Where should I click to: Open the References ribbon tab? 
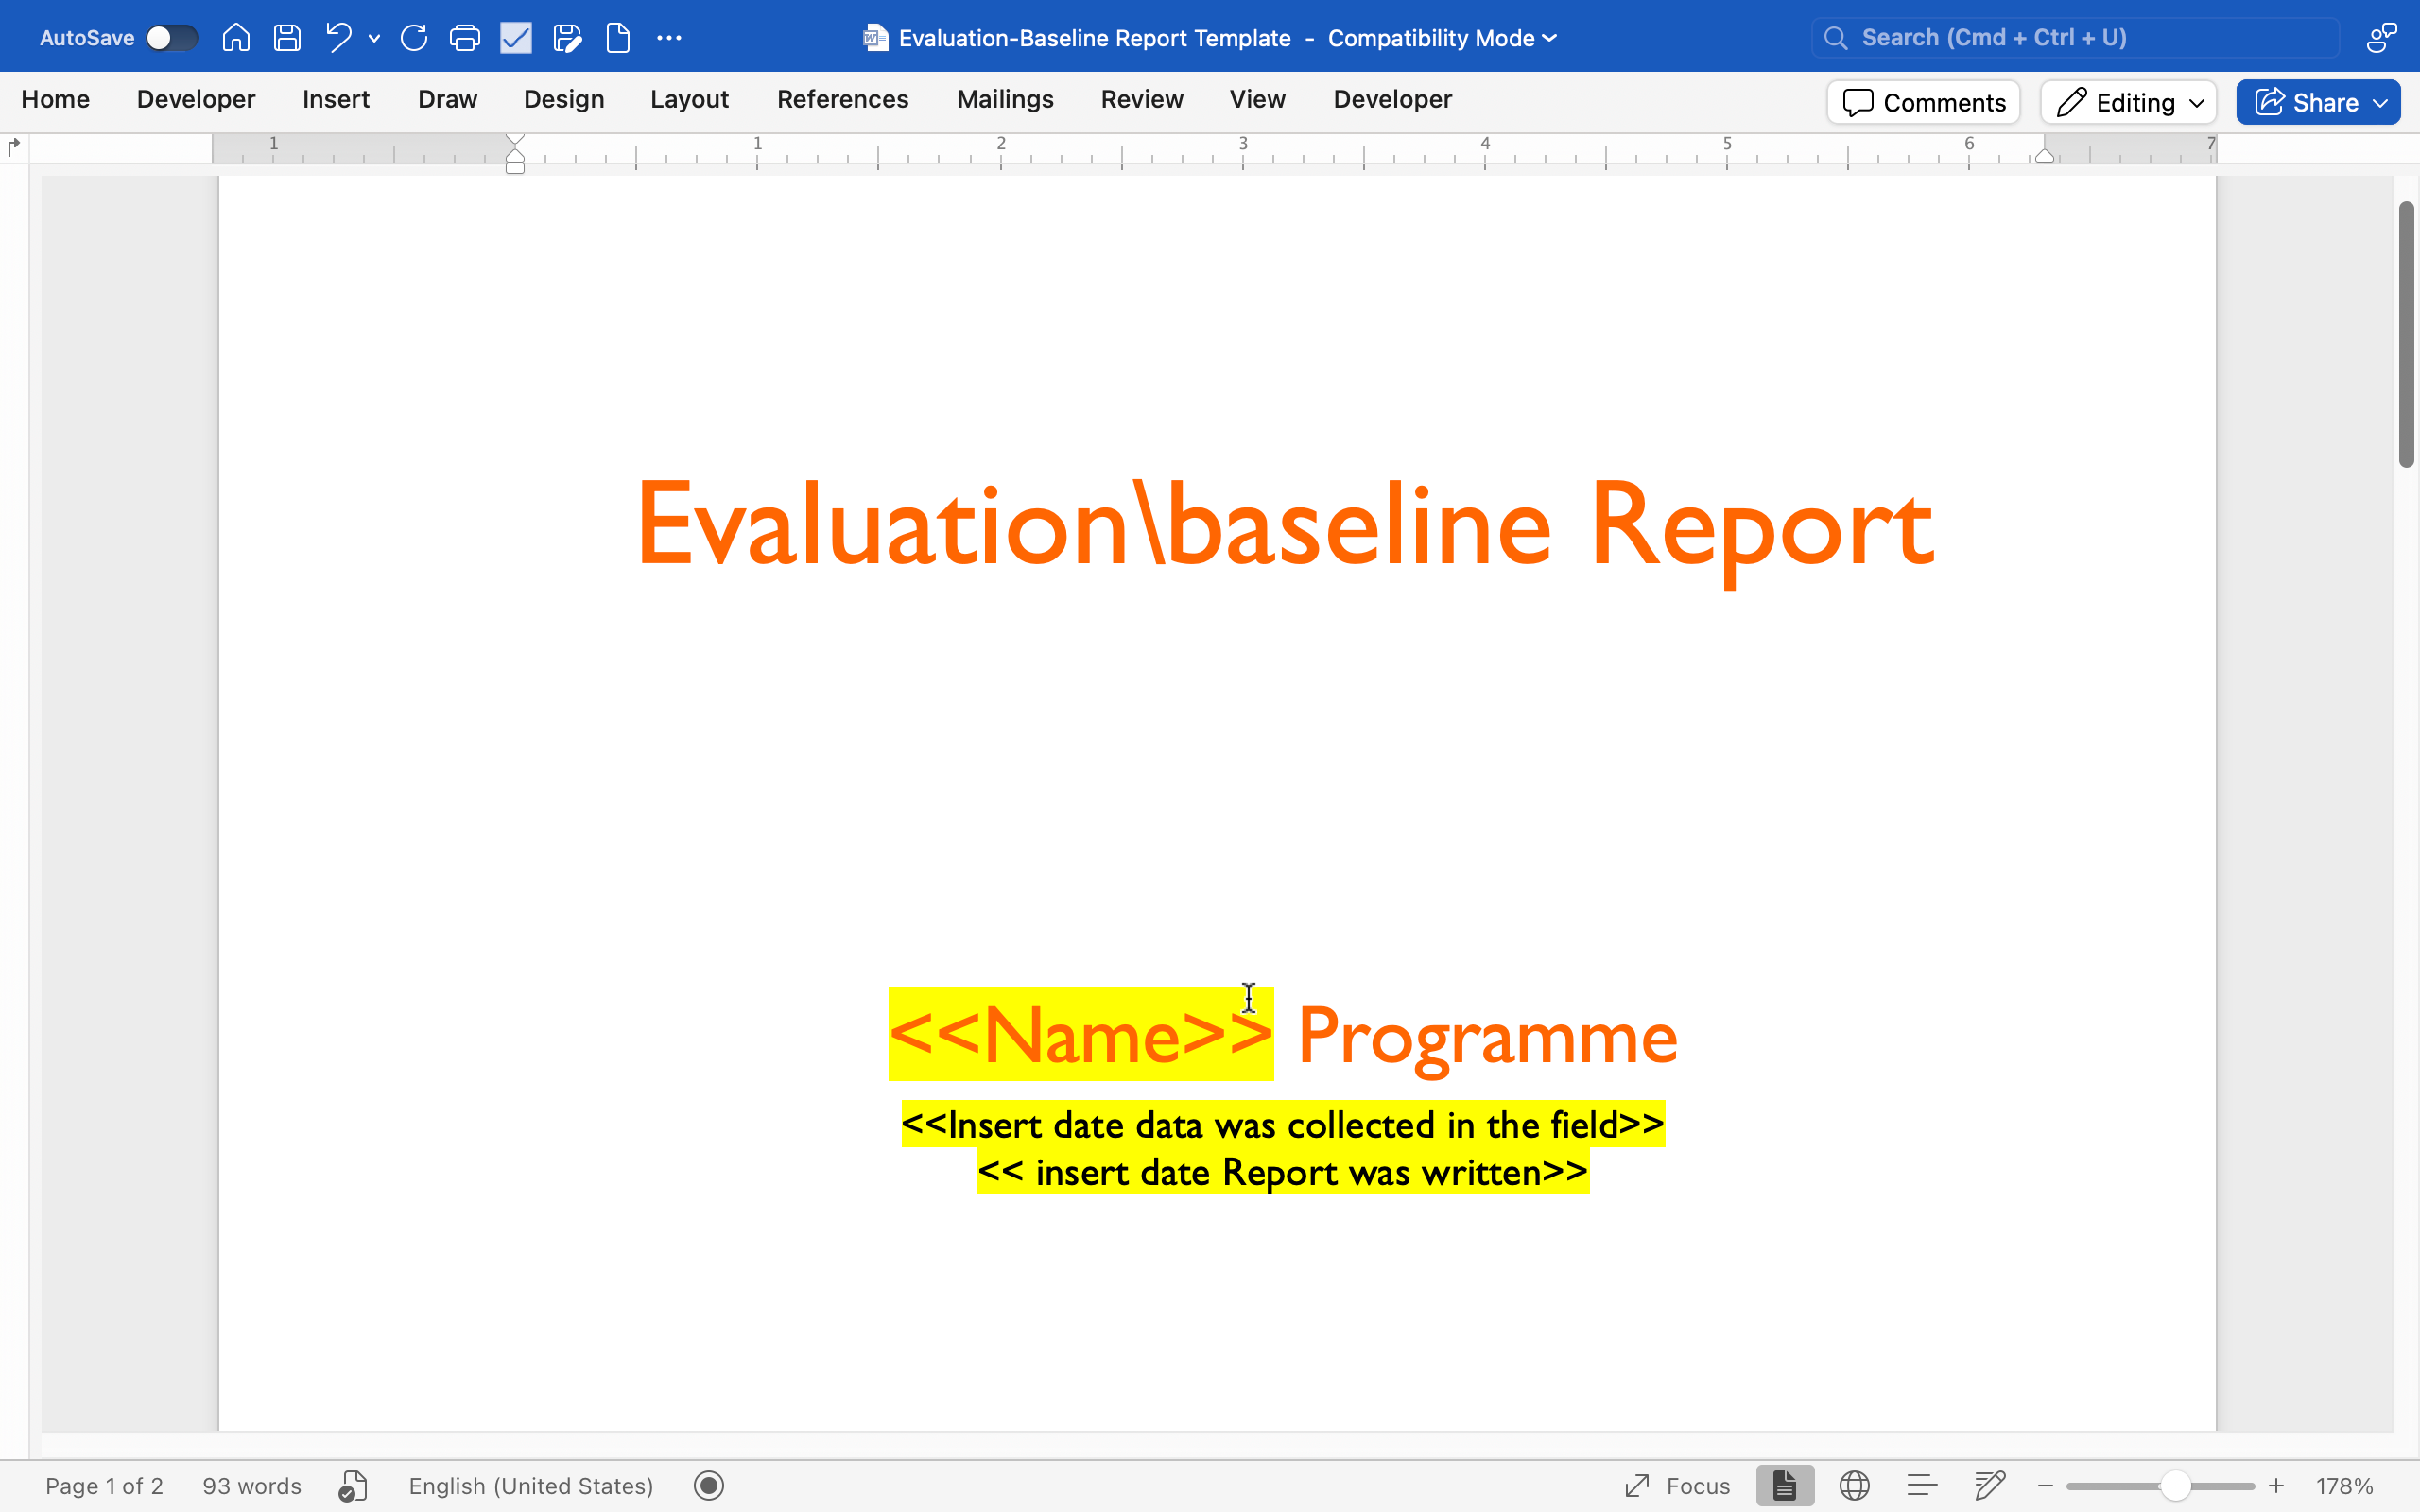tap(842, 99)
